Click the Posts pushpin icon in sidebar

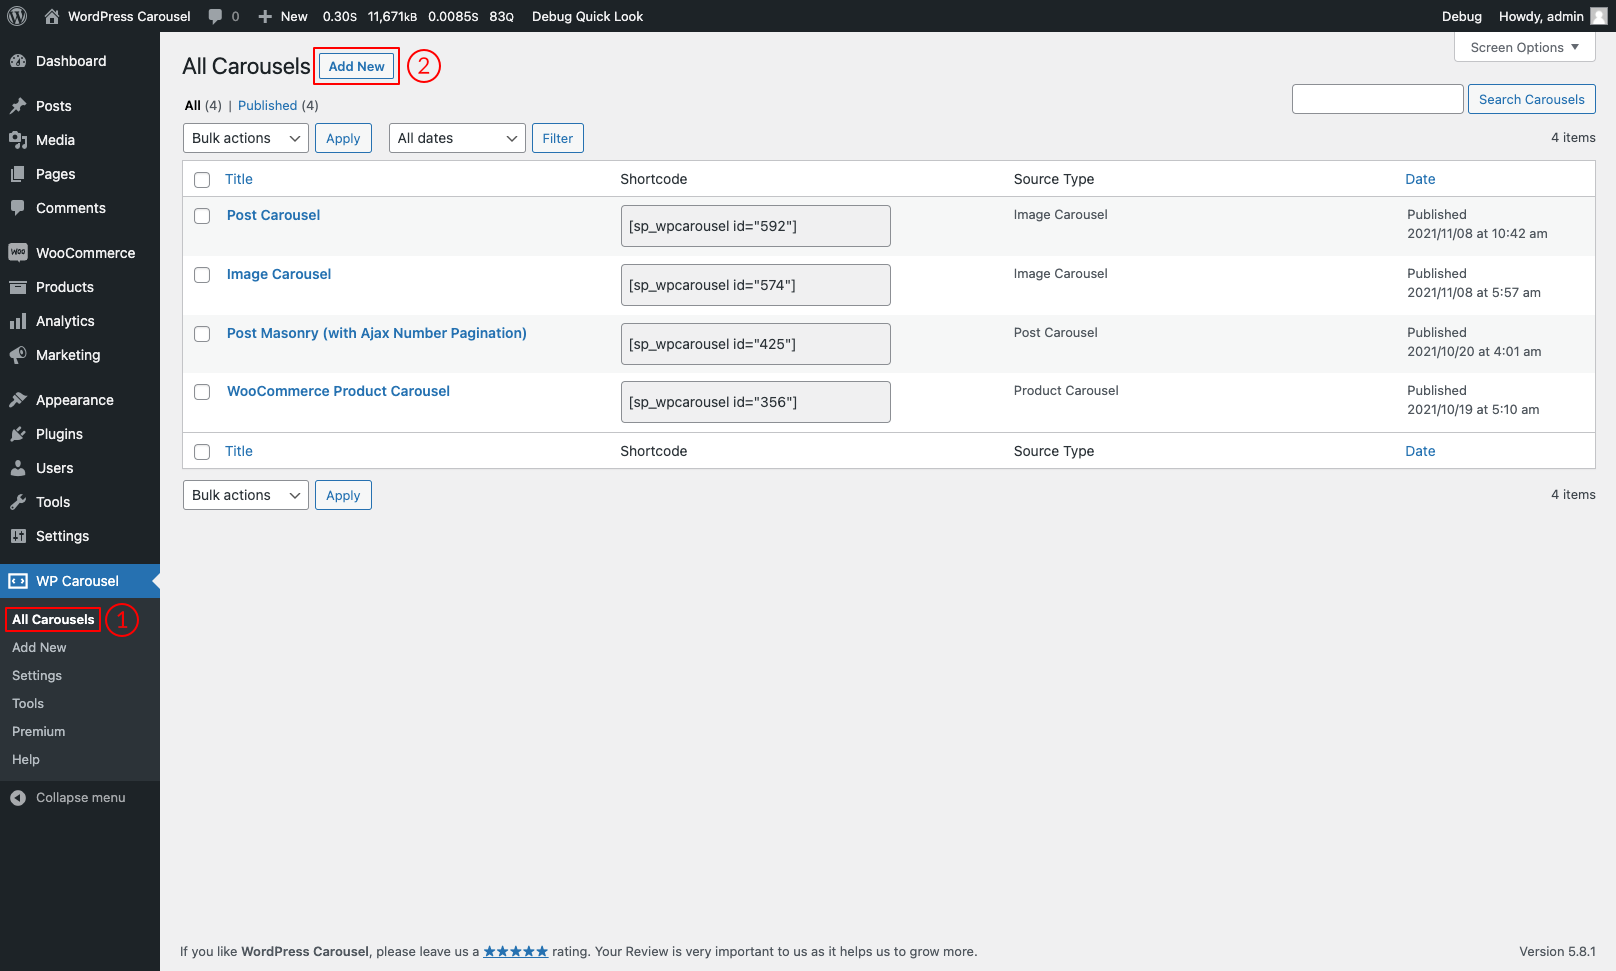click(18, 106)
